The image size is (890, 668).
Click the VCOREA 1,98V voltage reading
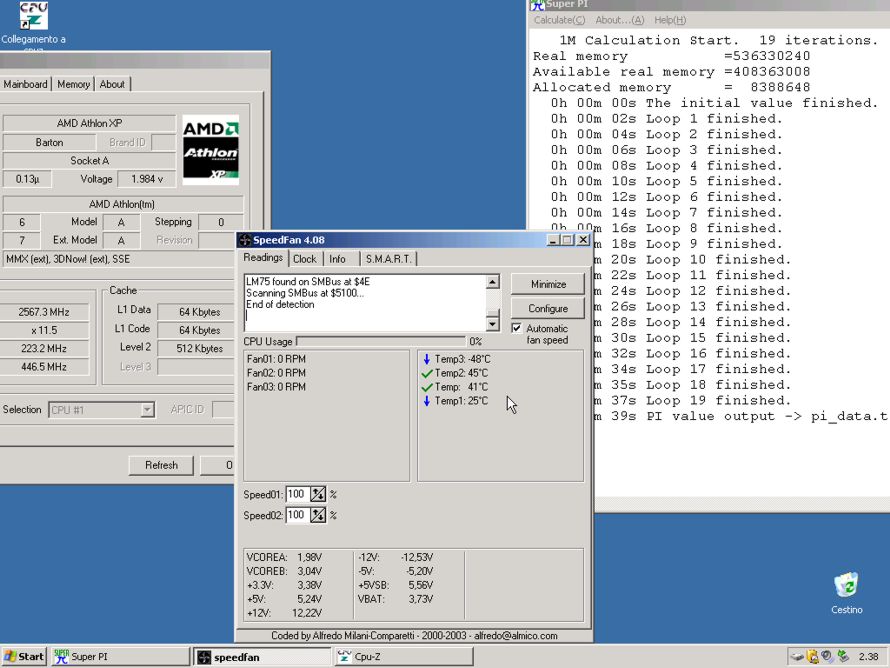284,557
